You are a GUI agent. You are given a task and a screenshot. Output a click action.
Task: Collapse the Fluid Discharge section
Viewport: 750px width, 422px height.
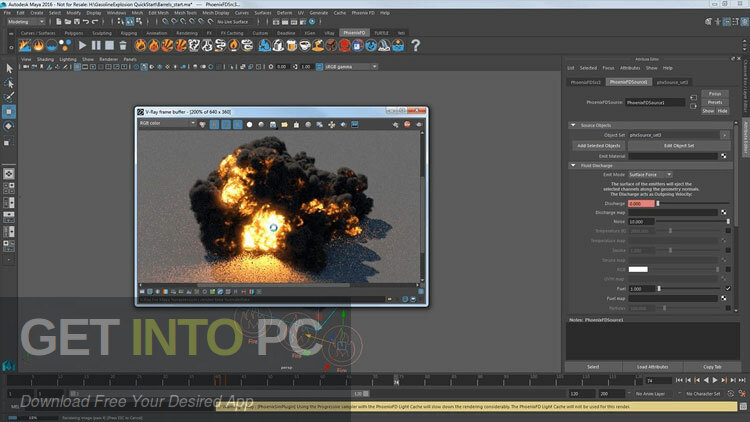click(x=573, y=166)
